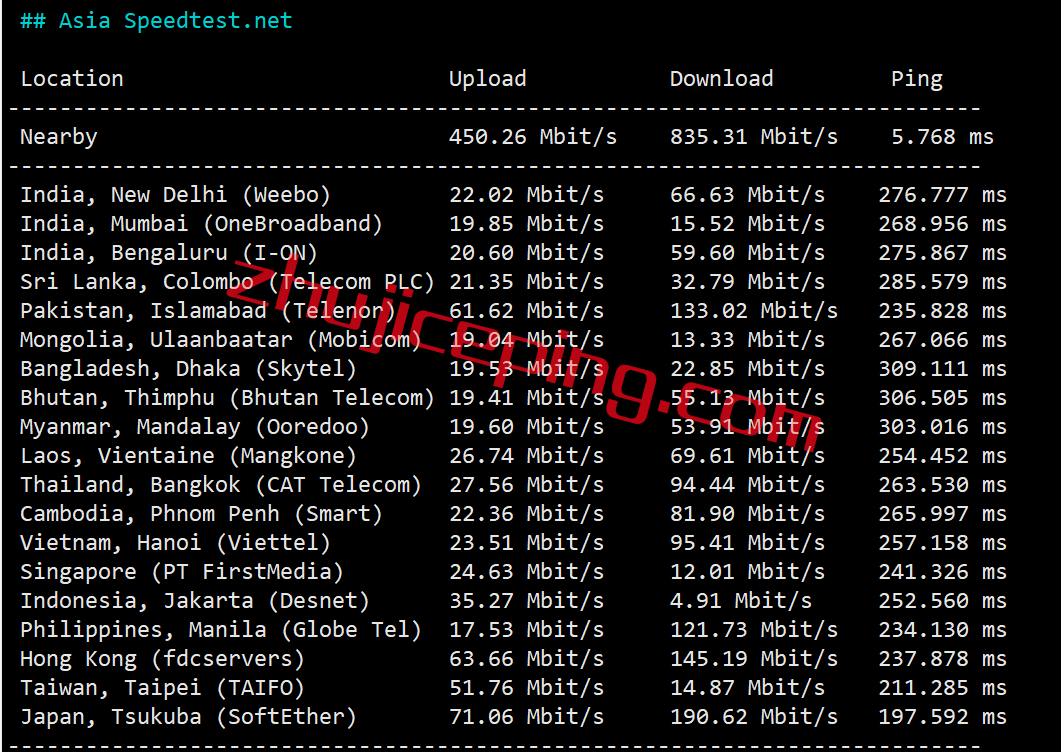Click "Singapore (PT FirstMedia)" row label
1061x752 pixels.
[182, 573]
